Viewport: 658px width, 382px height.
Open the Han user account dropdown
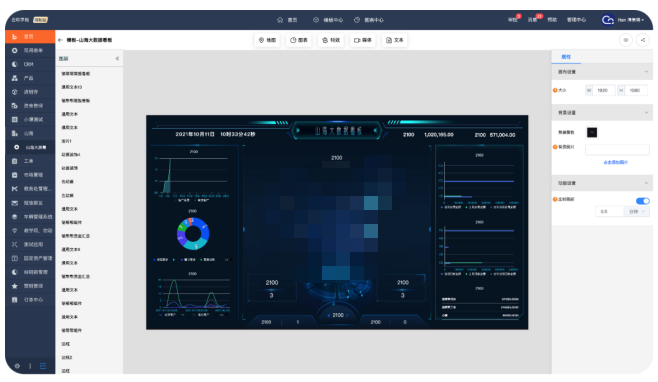(623, 20)
